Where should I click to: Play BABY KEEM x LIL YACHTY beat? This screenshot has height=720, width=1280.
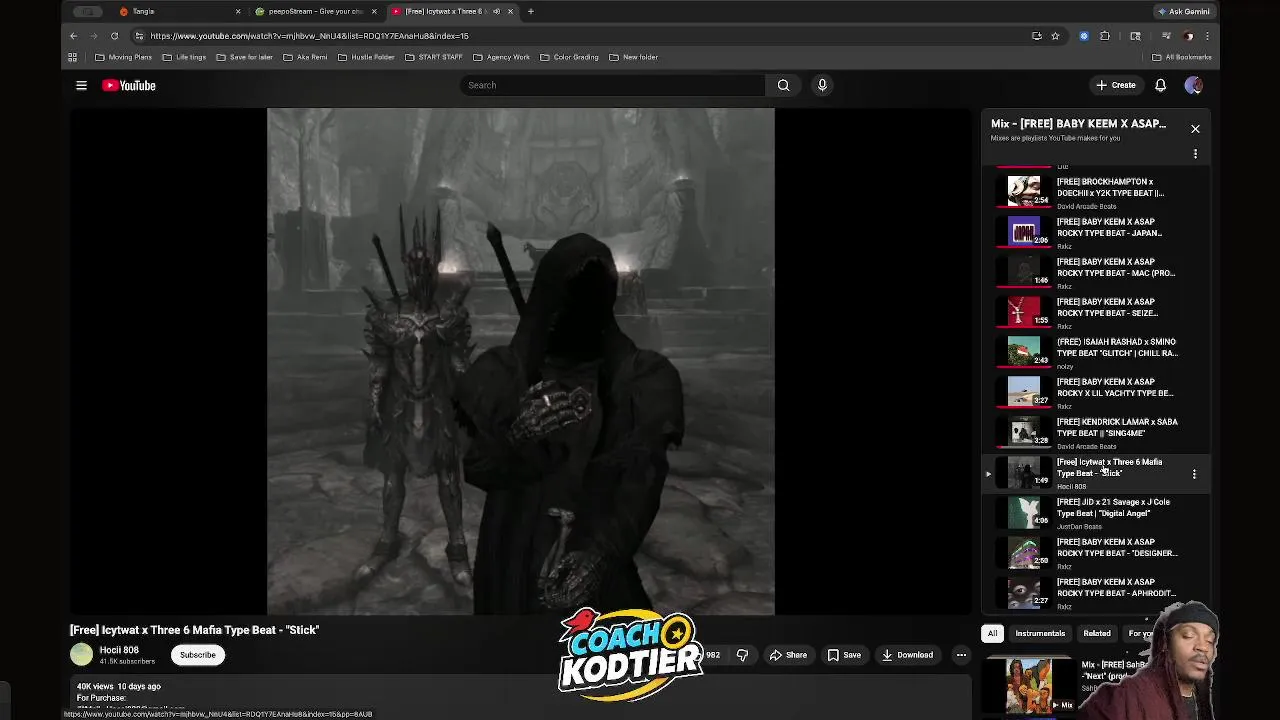point(1095,391)
